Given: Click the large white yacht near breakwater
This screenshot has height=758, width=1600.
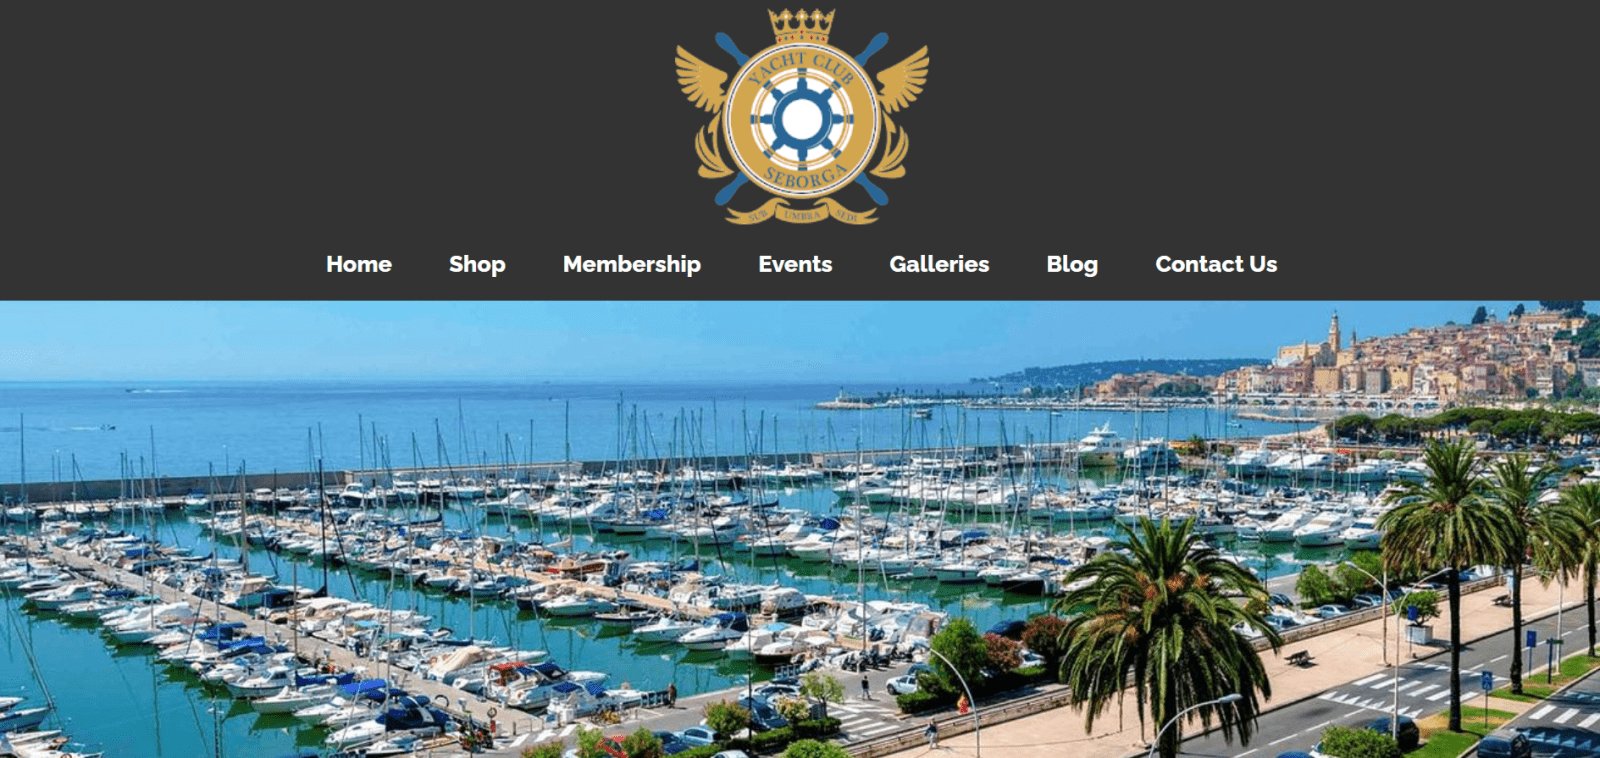Looking at the screenshot, I should [x=1101, y=441].
